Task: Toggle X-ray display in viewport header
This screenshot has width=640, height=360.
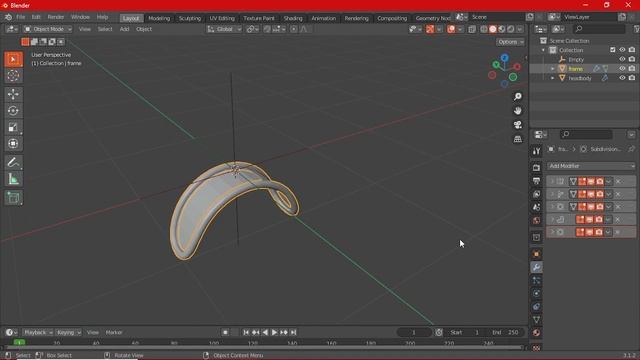Action: pos(472,29)
